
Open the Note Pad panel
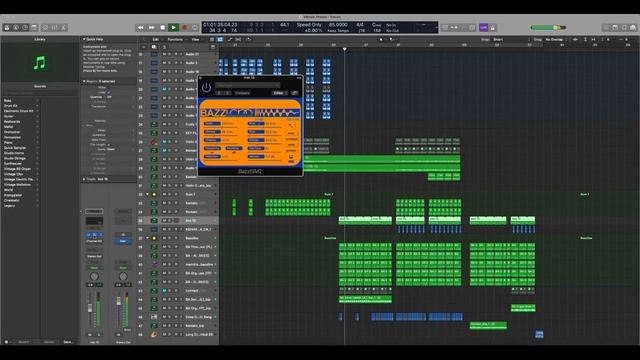point(615,27)
